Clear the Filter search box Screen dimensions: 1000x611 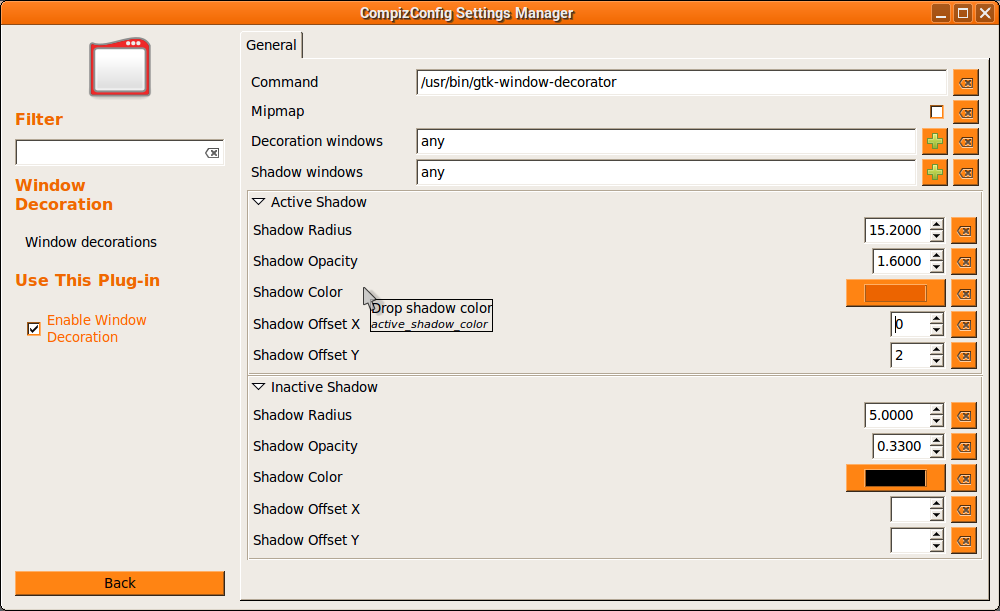point(212,153)
